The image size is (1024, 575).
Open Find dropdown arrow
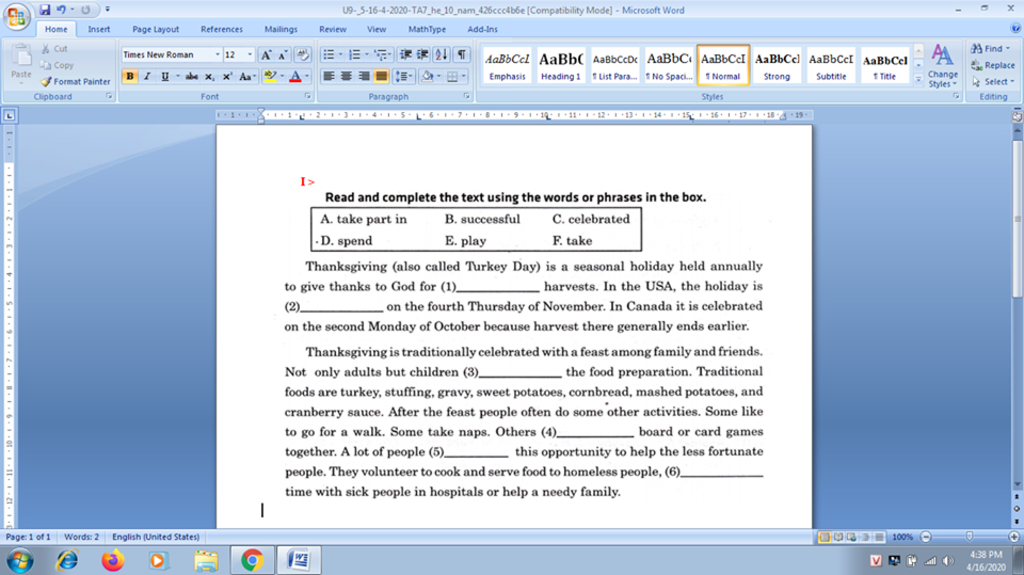click(x=1008, y=48)
